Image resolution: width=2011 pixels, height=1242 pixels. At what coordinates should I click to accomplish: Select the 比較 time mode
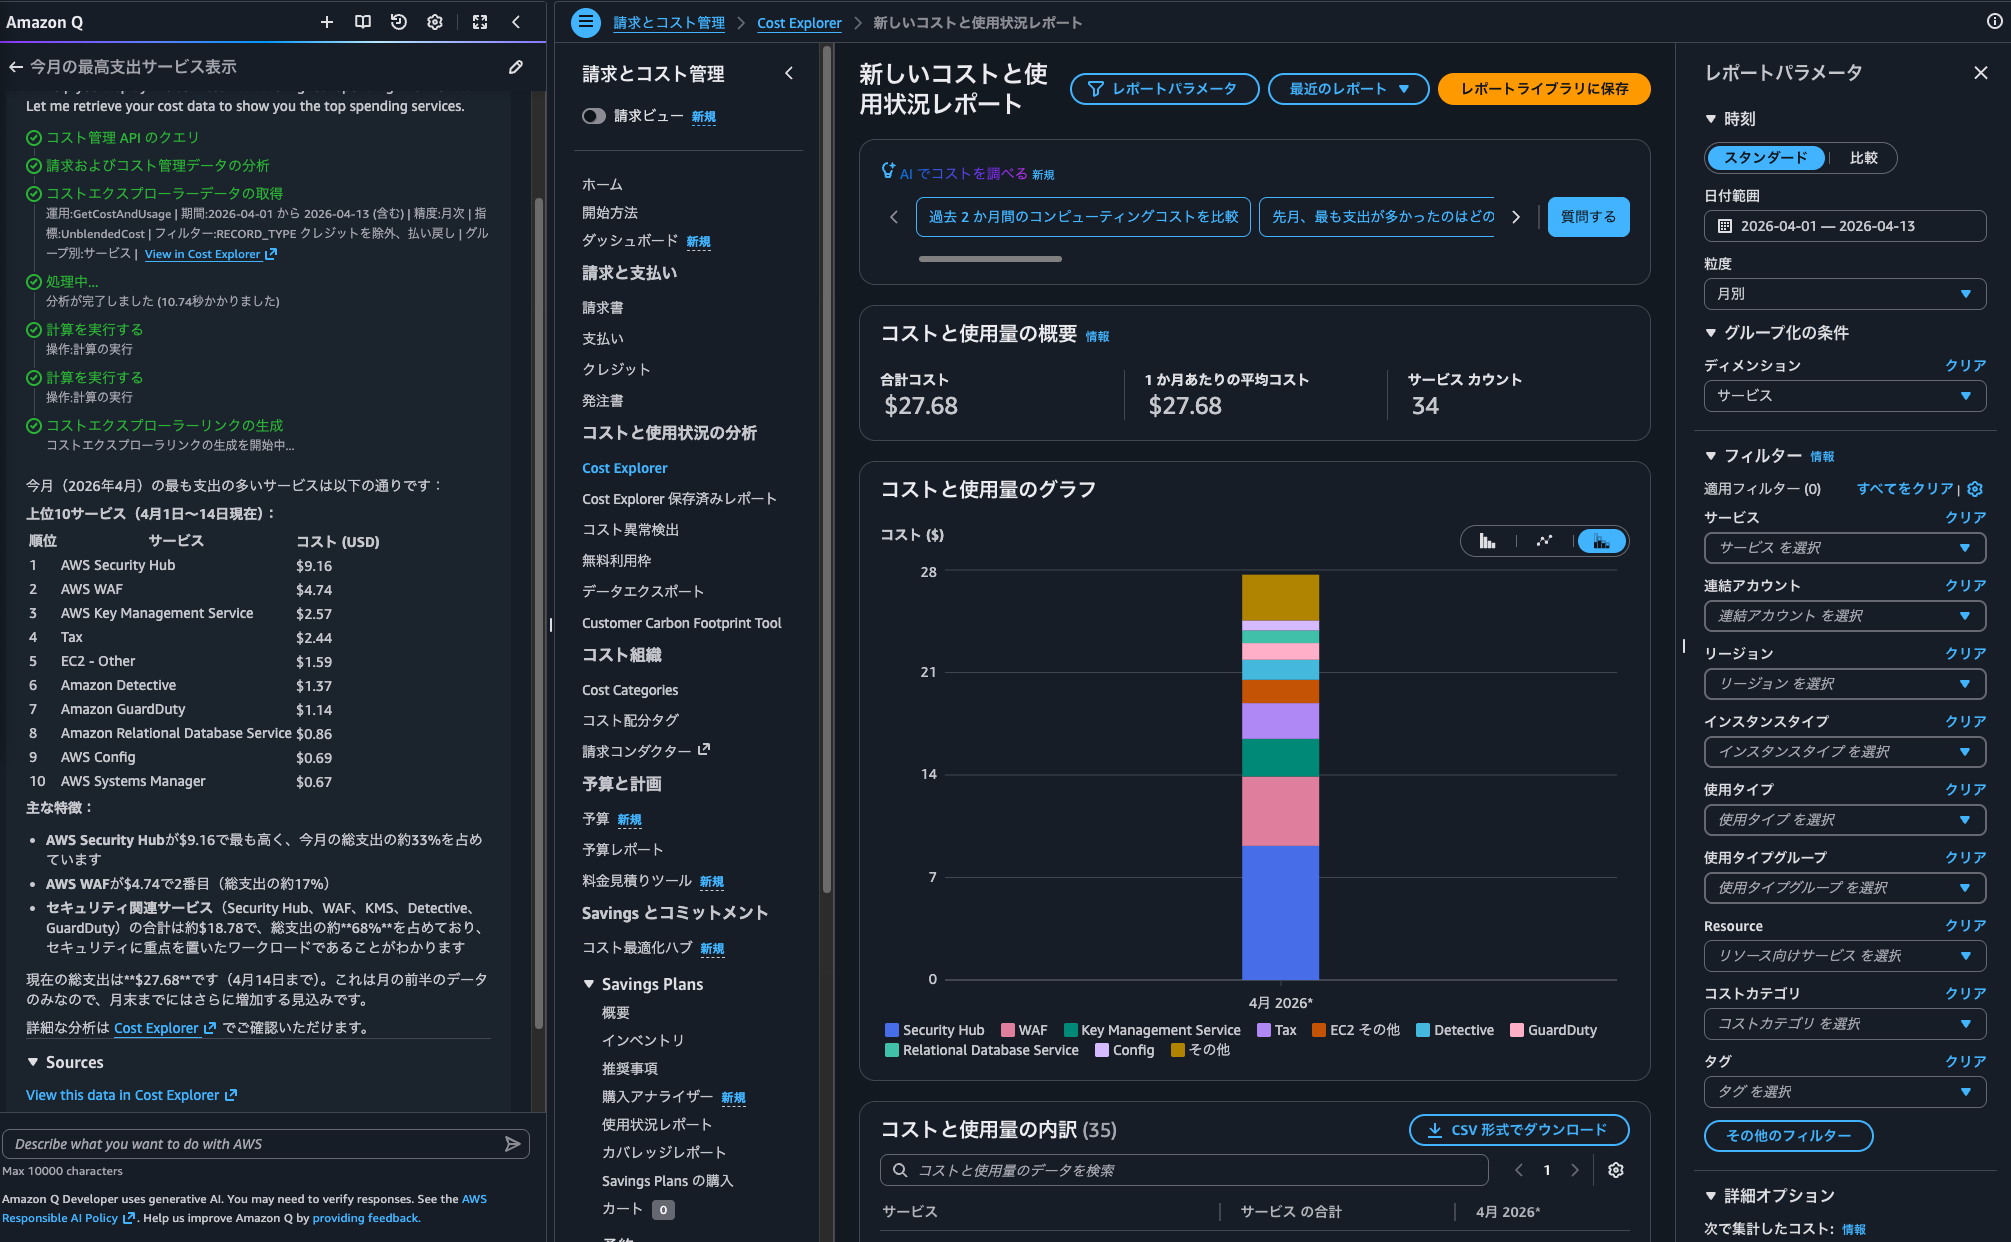point(1863,158)
